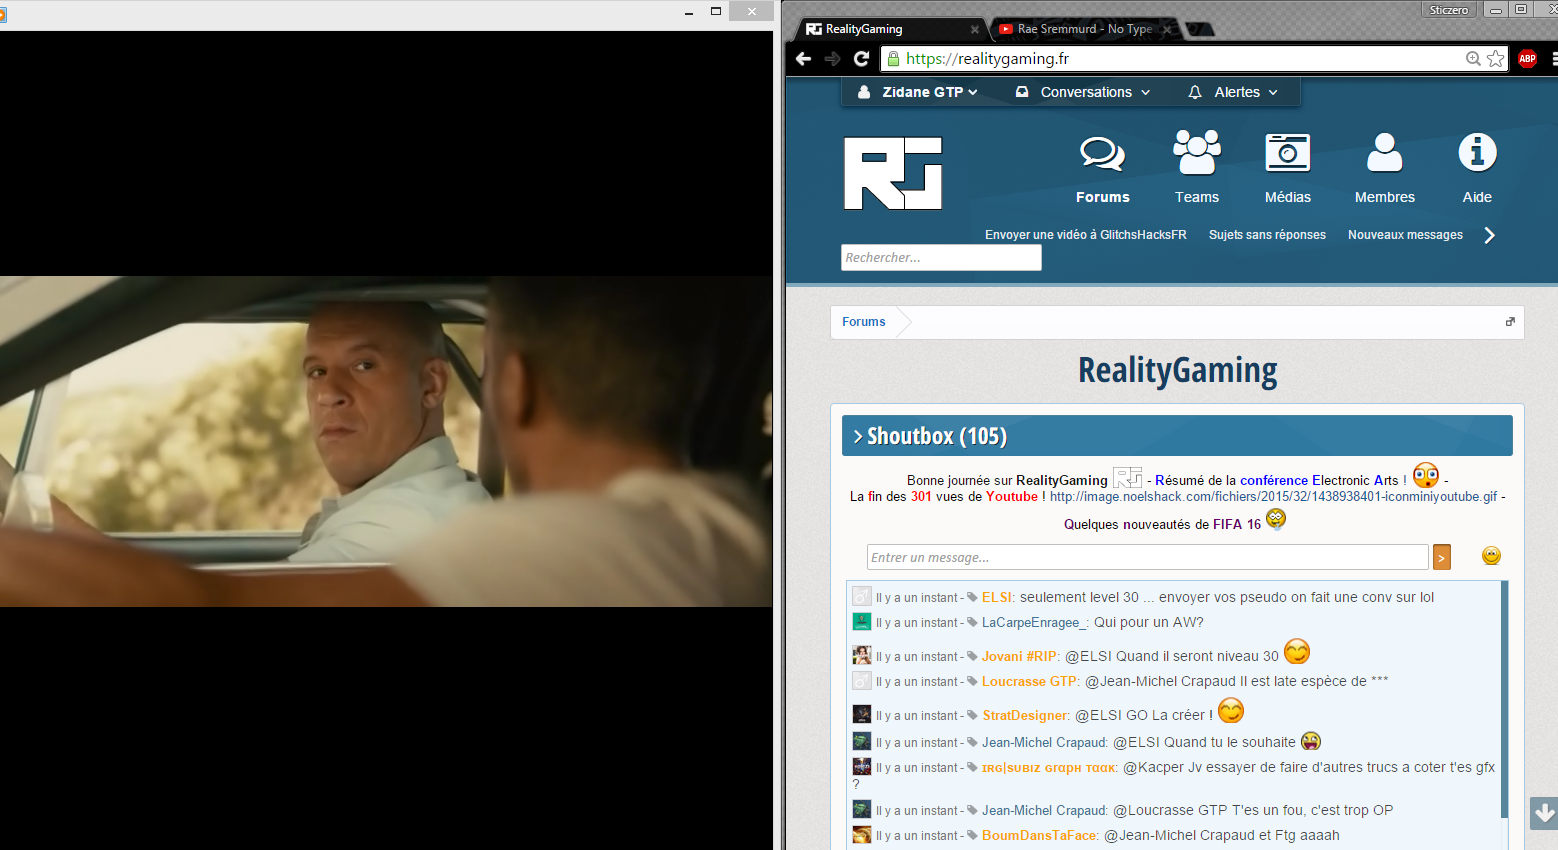Click the Aide navigation label

(1477, 197)
